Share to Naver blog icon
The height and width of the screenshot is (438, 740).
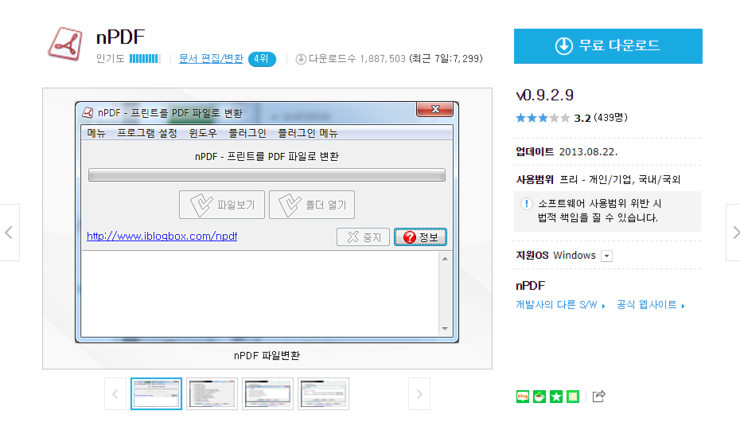pyautogui.click(x=522, y=396)
